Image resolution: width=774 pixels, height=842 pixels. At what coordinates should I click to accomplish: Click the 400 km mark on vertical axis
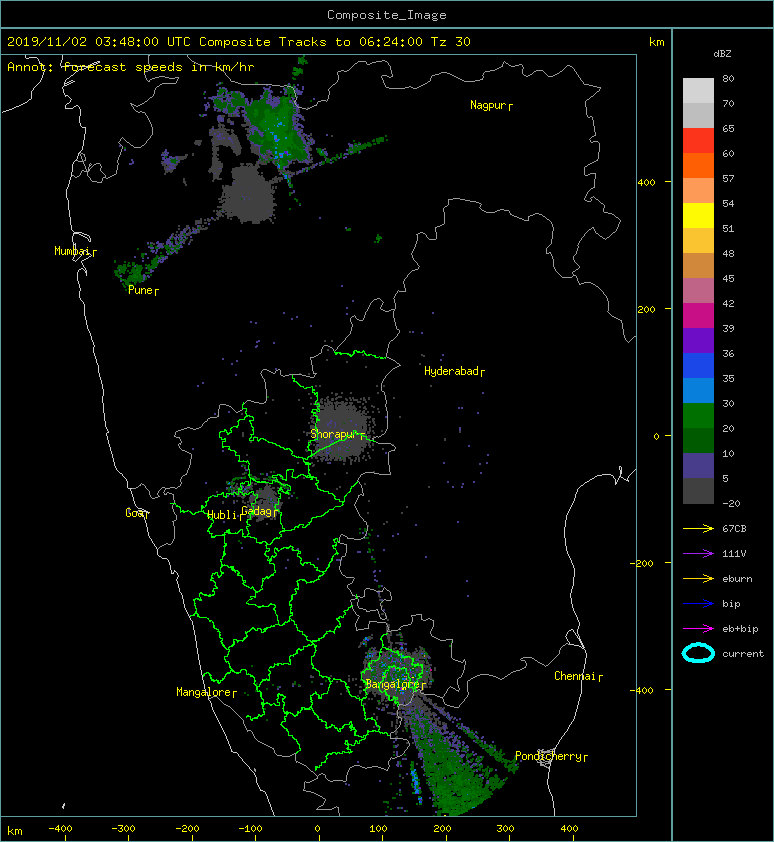pyautogui.click(x=646, y=183)
